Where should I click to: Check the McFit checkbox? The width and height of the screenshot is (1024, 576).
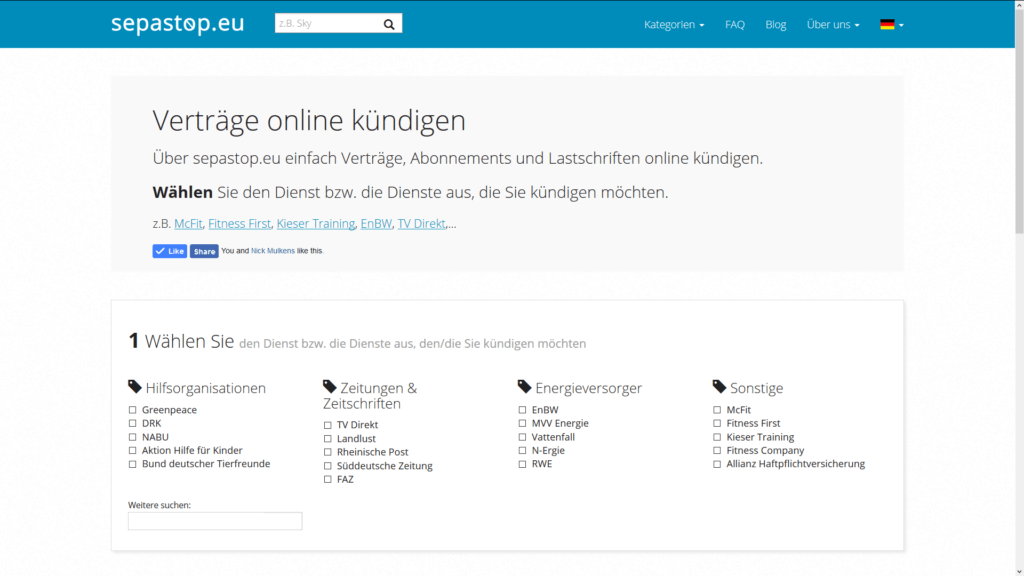(717, 410)
